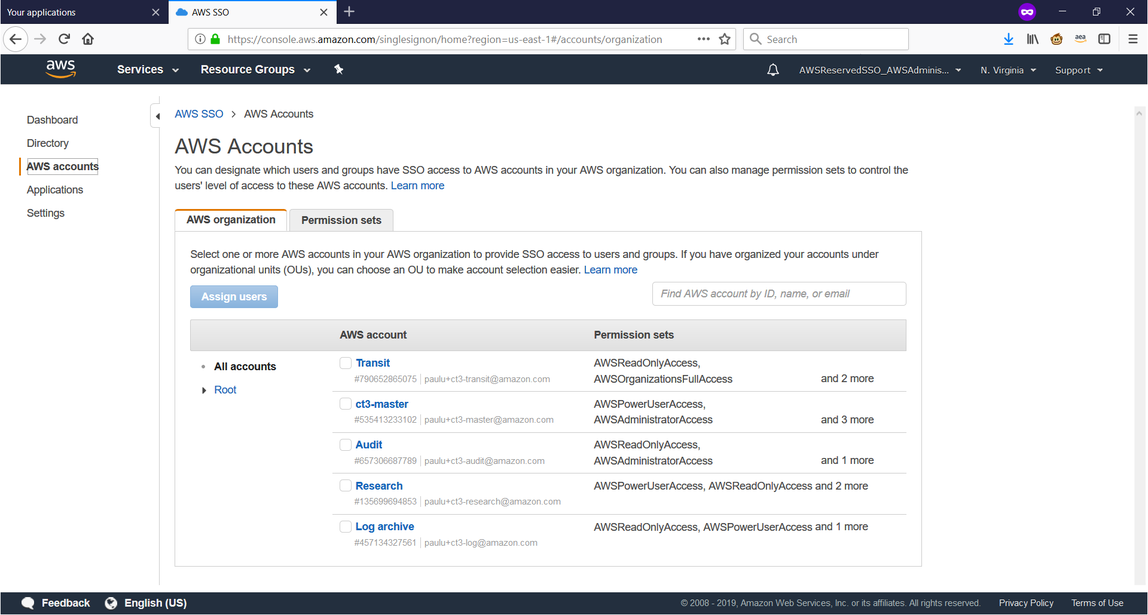The image size is (1148, 615).
Task: Tick the Research account checkbox
Action: [x=346, y=486]
